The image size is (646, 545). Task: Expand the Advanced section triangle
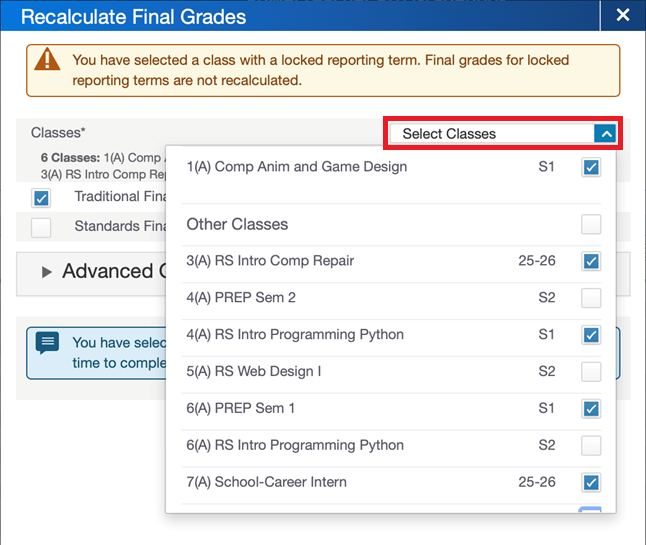[47, 272]
